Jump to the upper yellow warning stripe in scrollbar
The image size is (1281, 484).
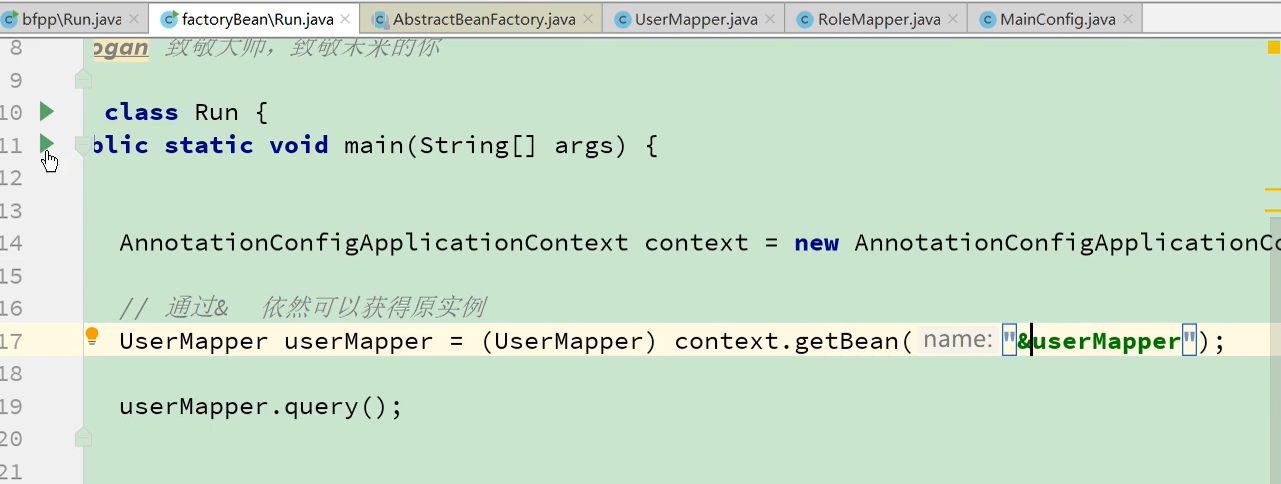tap(1273, 188)
